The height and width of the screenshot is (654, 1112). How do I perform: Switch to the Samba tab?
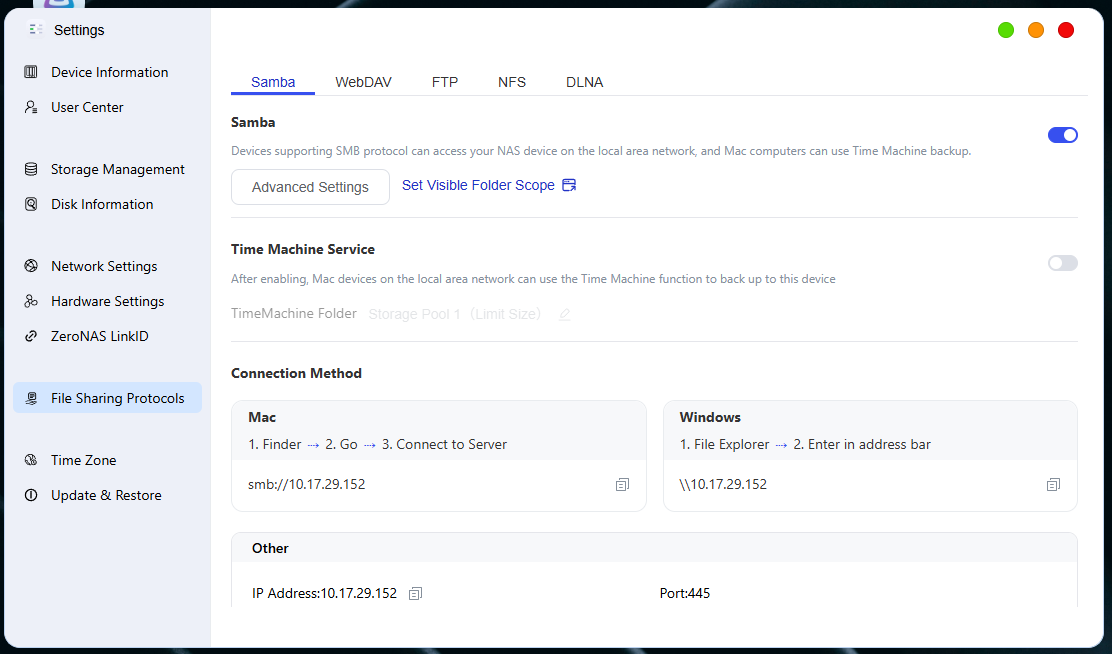(x=273, y=82)
